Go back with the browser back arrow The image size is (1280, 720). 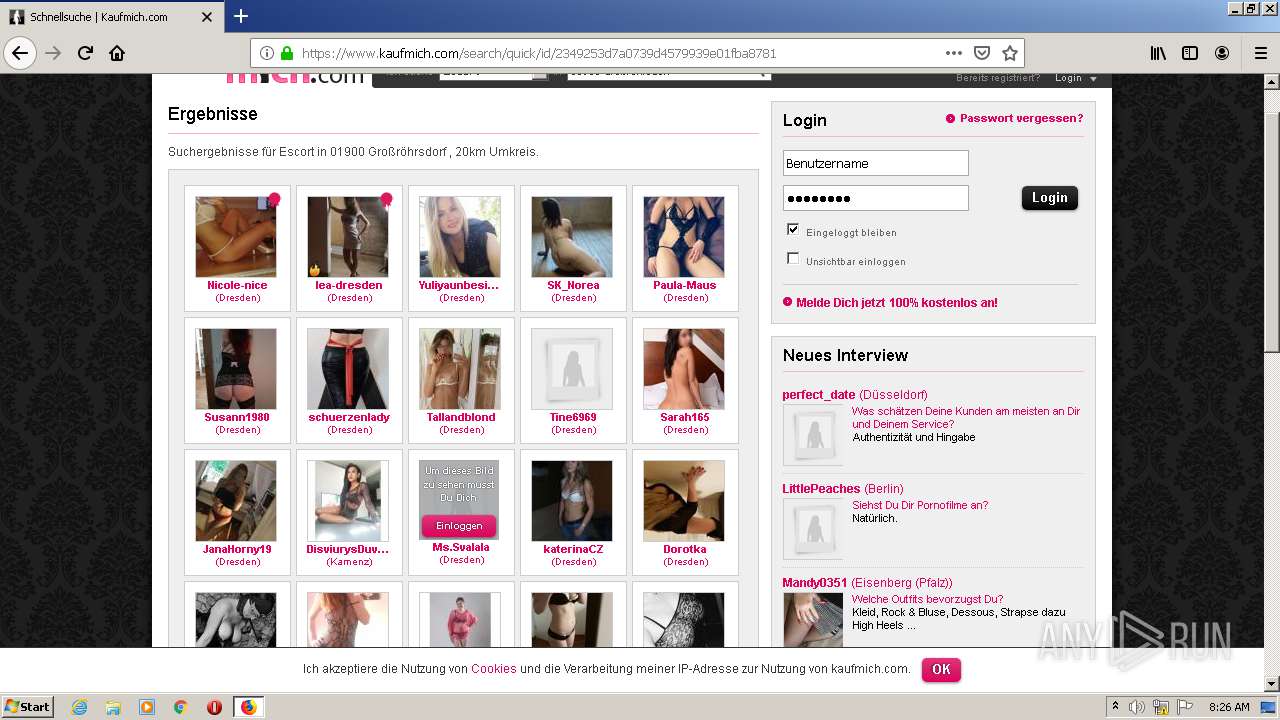tap(20, 53)
